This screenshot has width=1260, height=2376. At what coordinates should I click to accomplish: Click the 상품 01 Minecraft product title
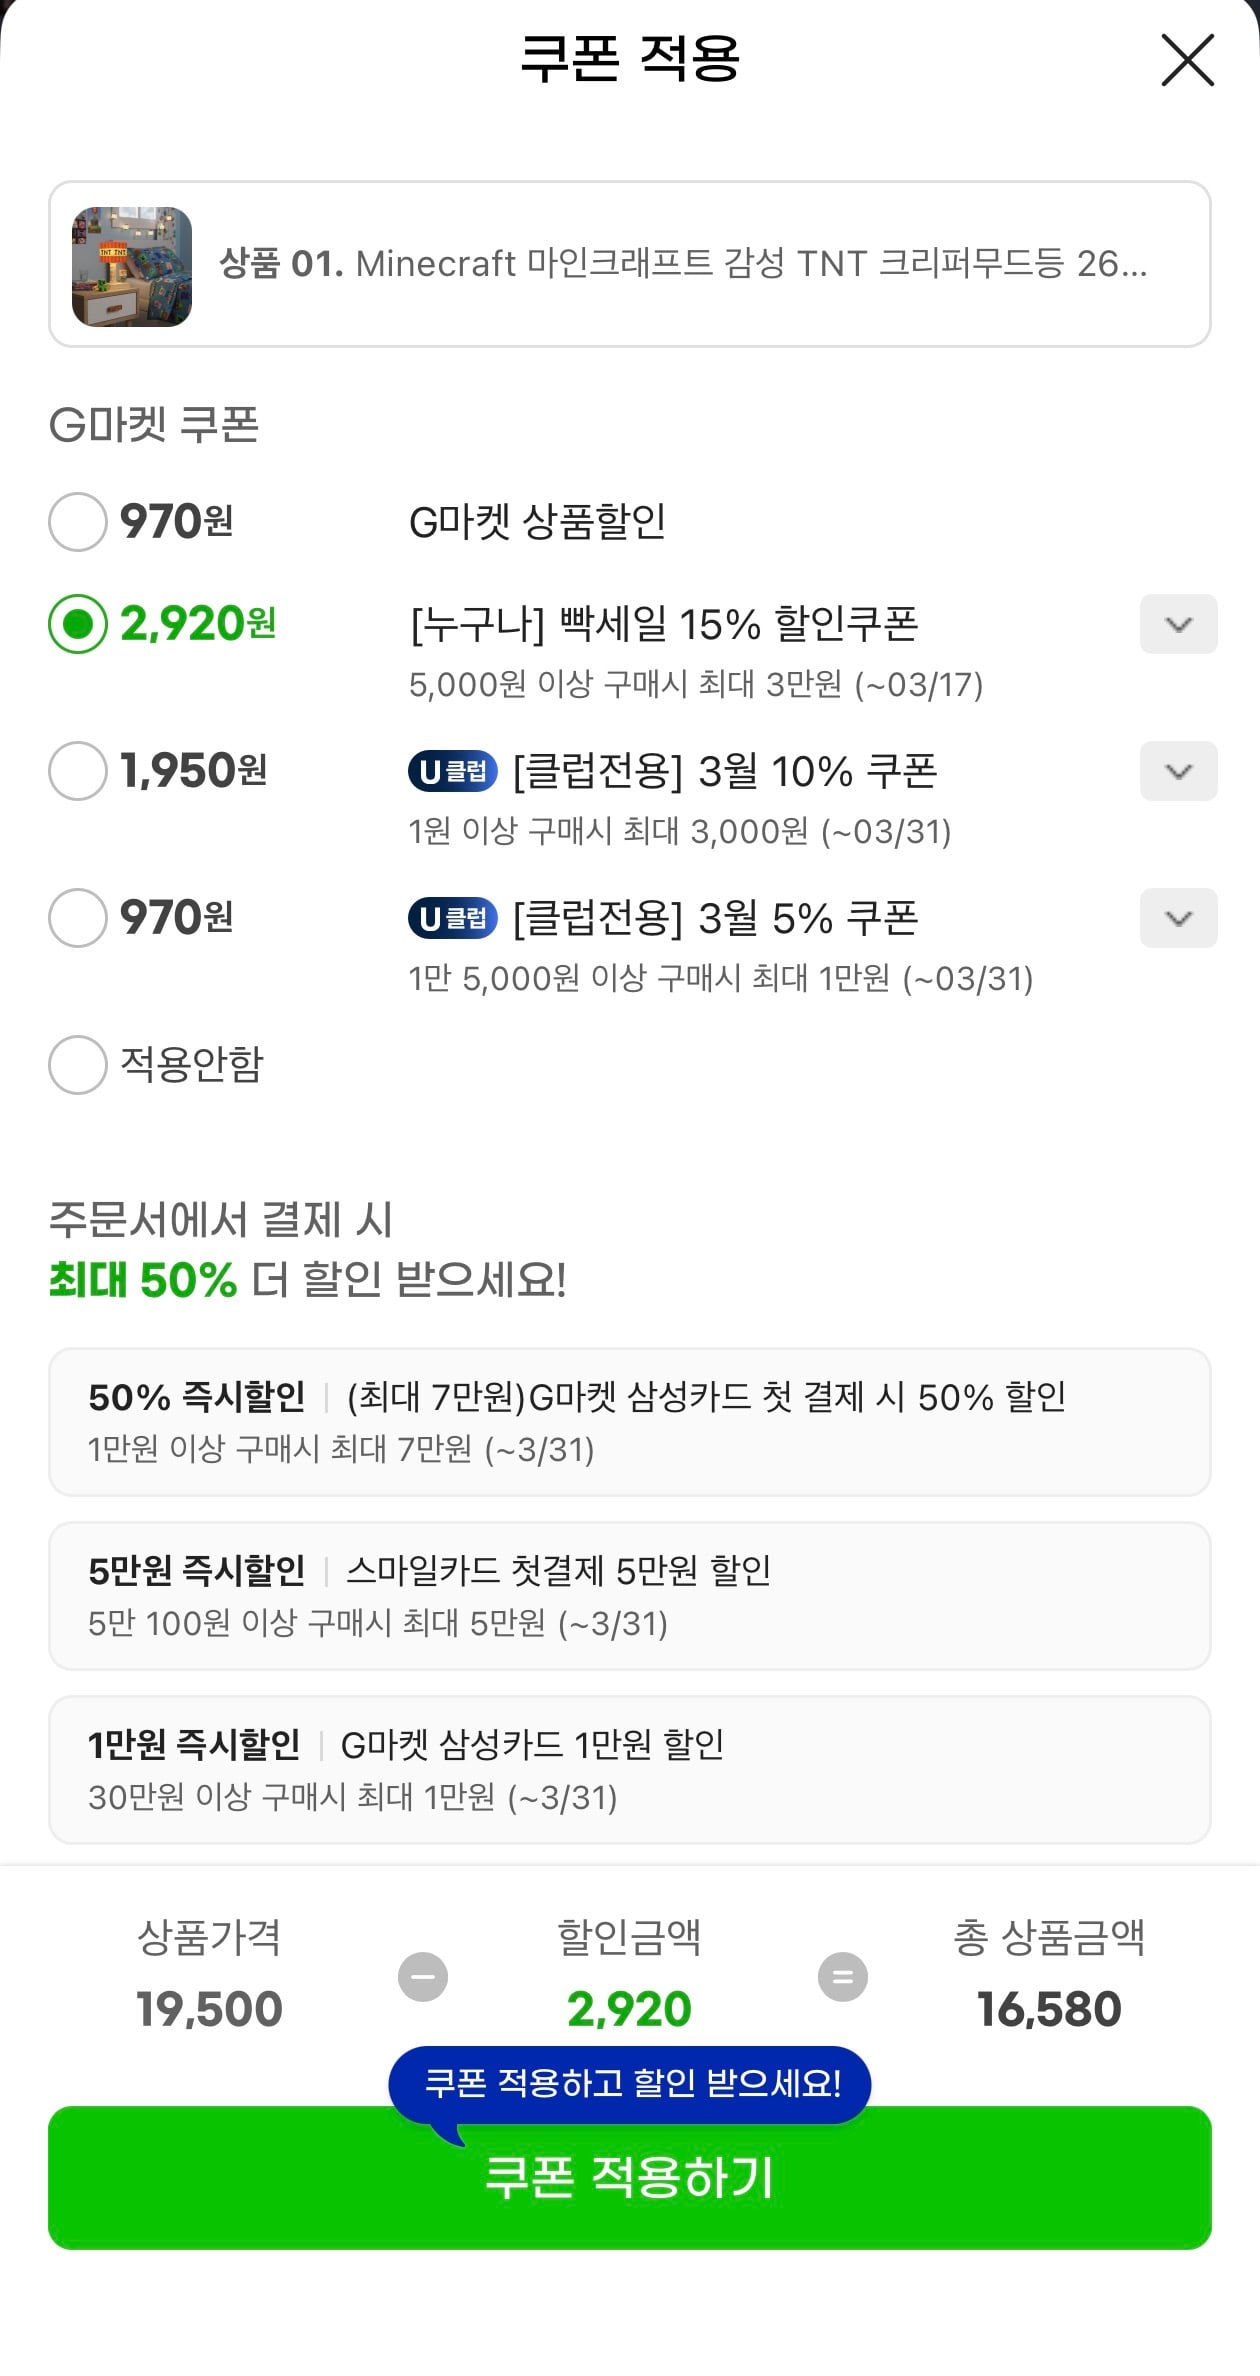[x=682, y=264]
